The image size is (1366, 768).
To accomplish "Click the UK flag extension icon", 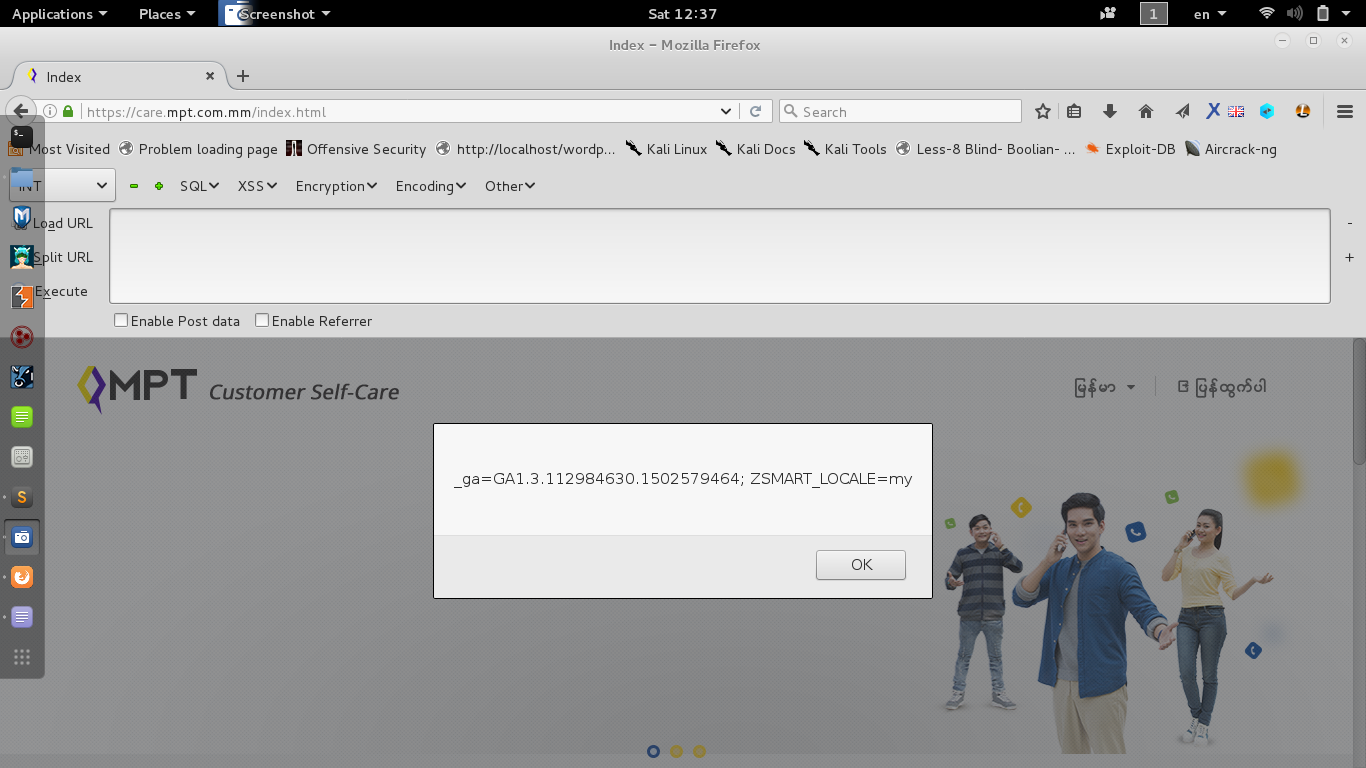I will [1236, 112].
